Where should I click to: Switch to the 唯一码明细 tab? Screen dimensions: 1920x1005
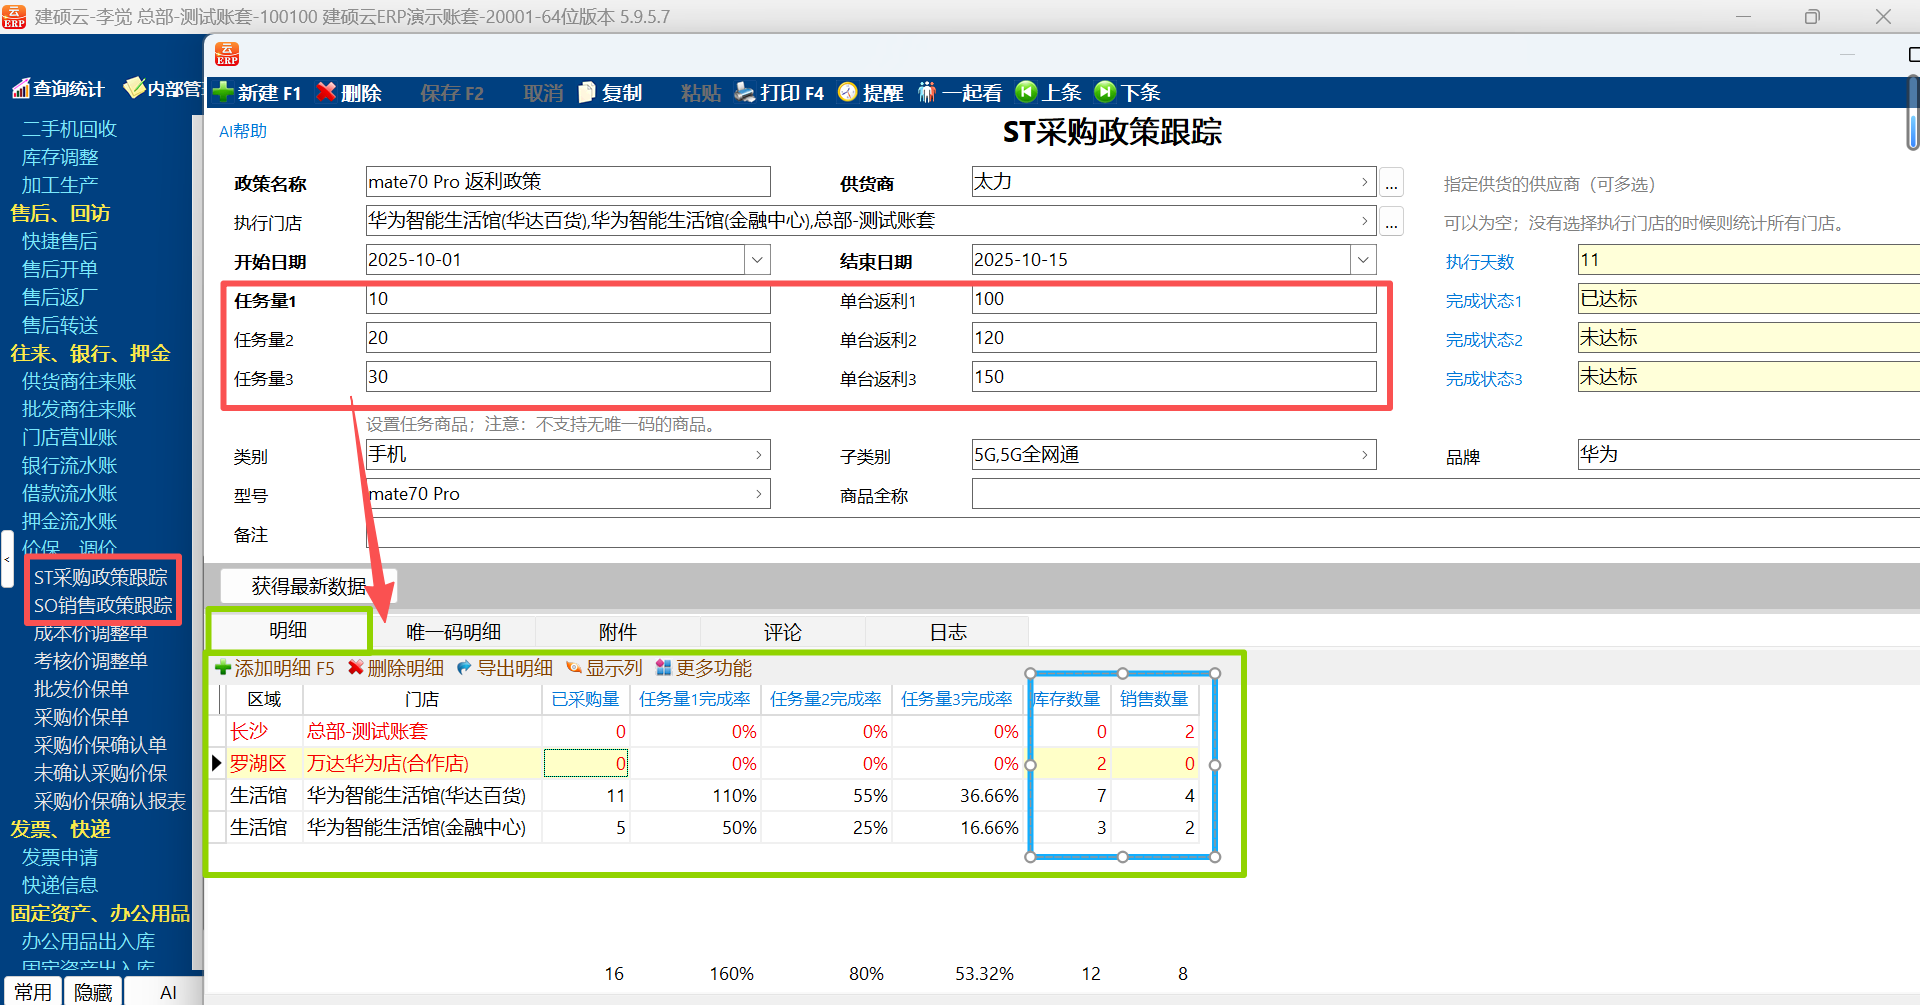[x=453, y=632]
